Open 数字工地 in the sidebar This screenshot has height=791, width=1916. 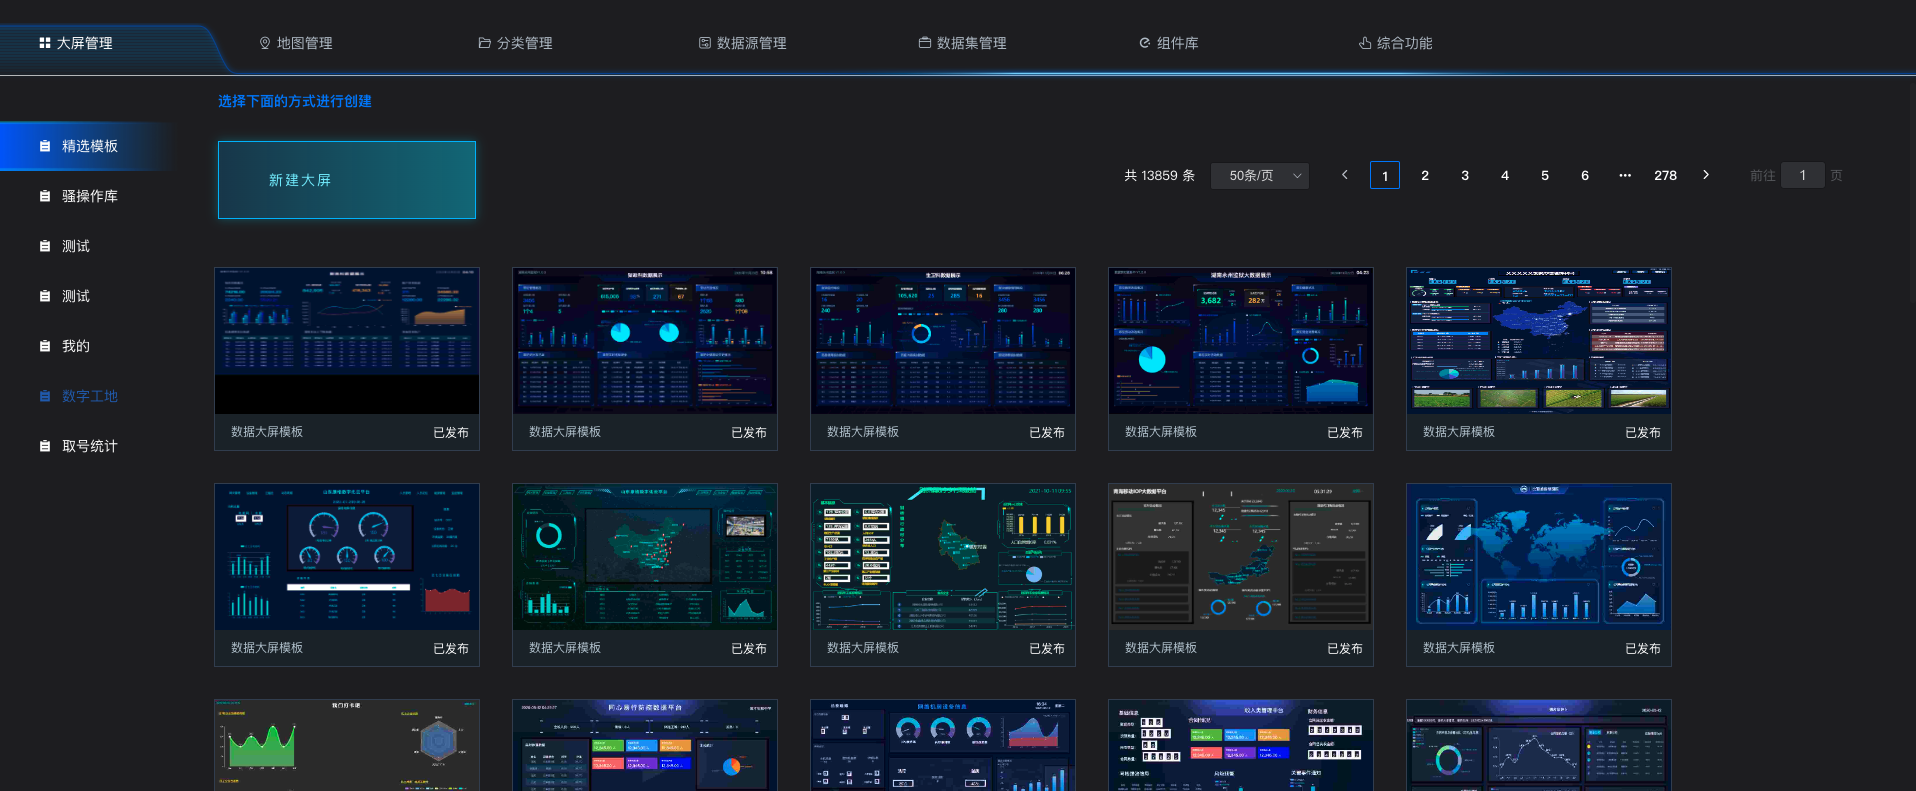[89, 396]
